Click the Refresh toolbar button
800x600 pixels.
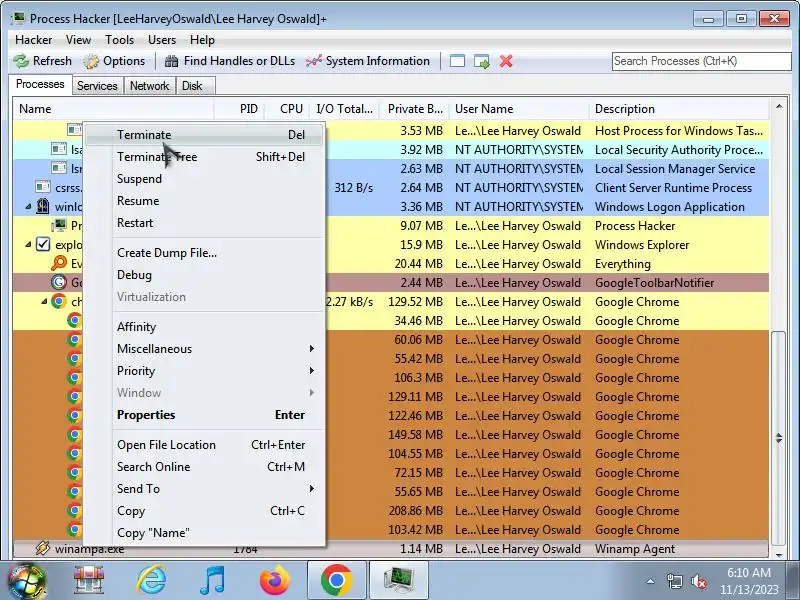click(x=42, y=61)
